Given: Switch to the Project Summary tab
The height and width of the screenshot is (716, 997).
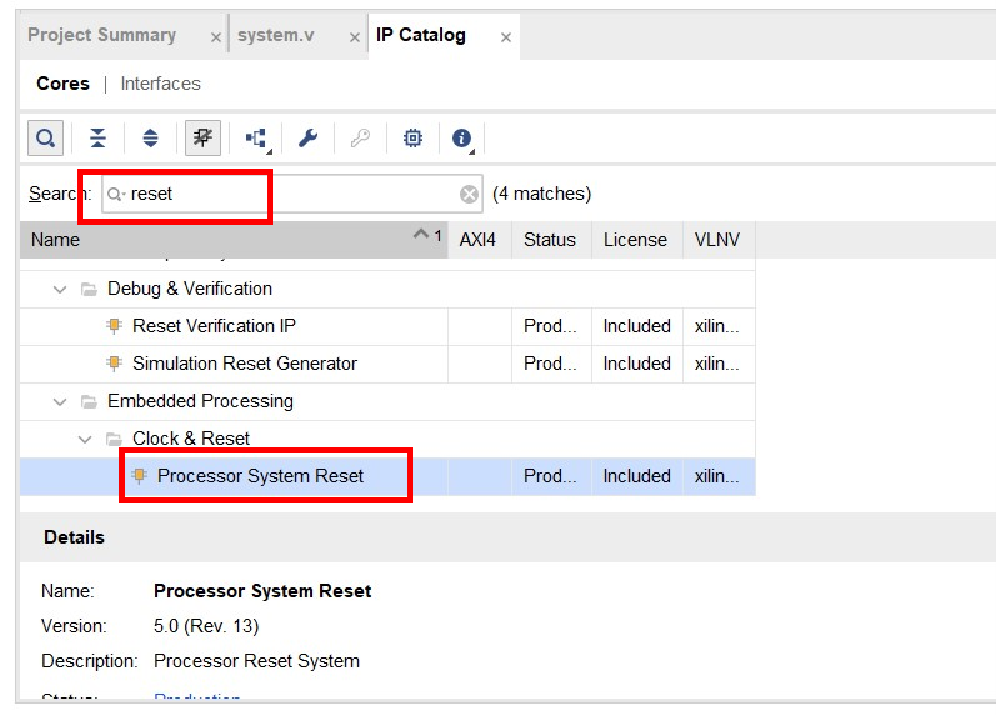Looking at the screenshot, I should pyautogui.click(x=102, y=35).
